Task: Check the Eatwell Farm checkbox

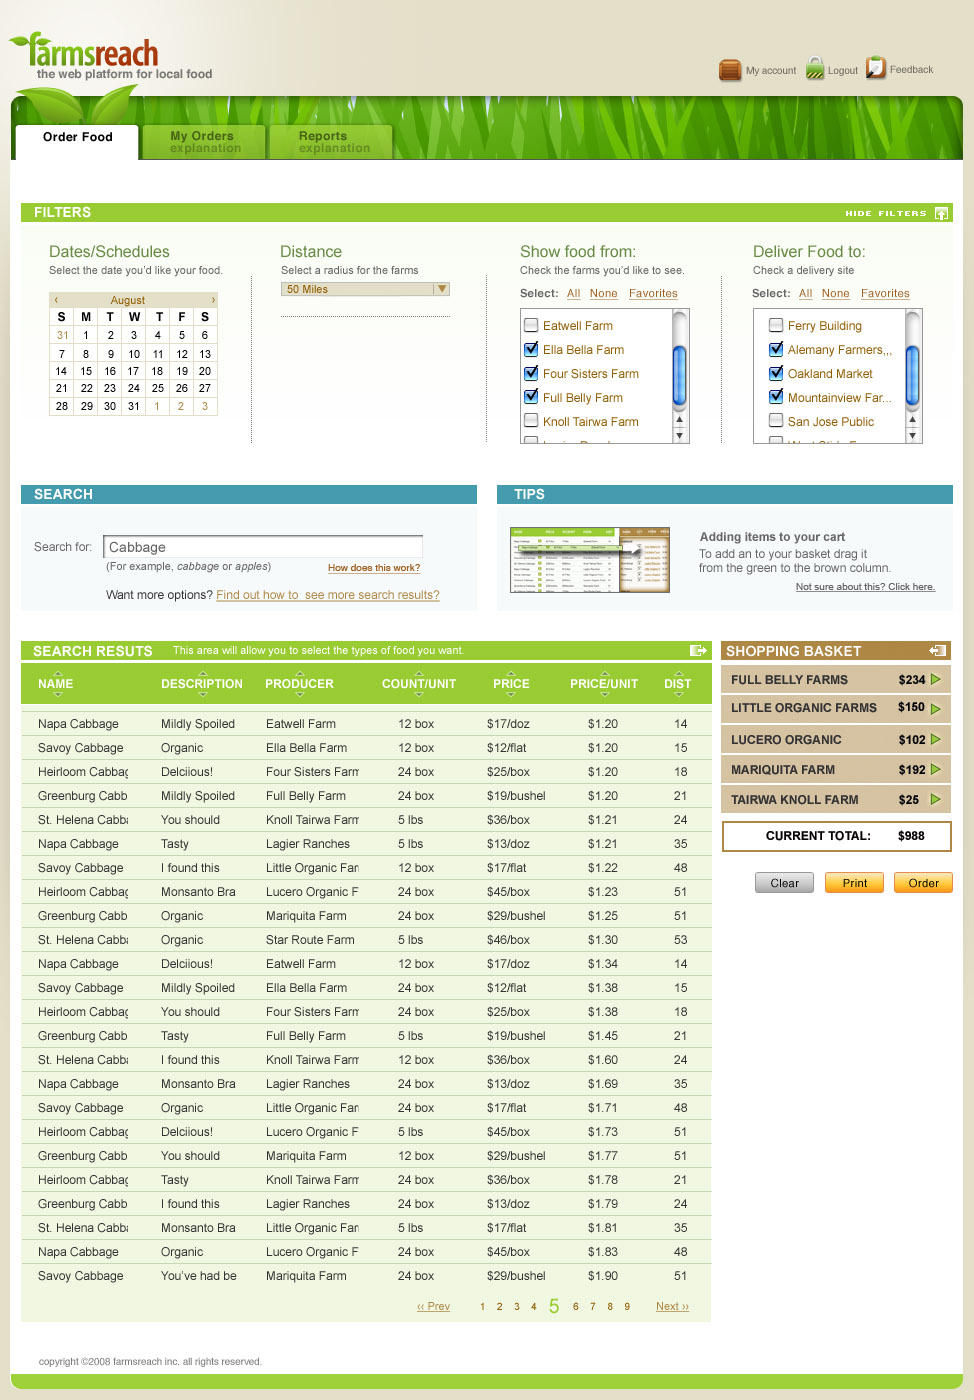Action: tap(531, 325)
